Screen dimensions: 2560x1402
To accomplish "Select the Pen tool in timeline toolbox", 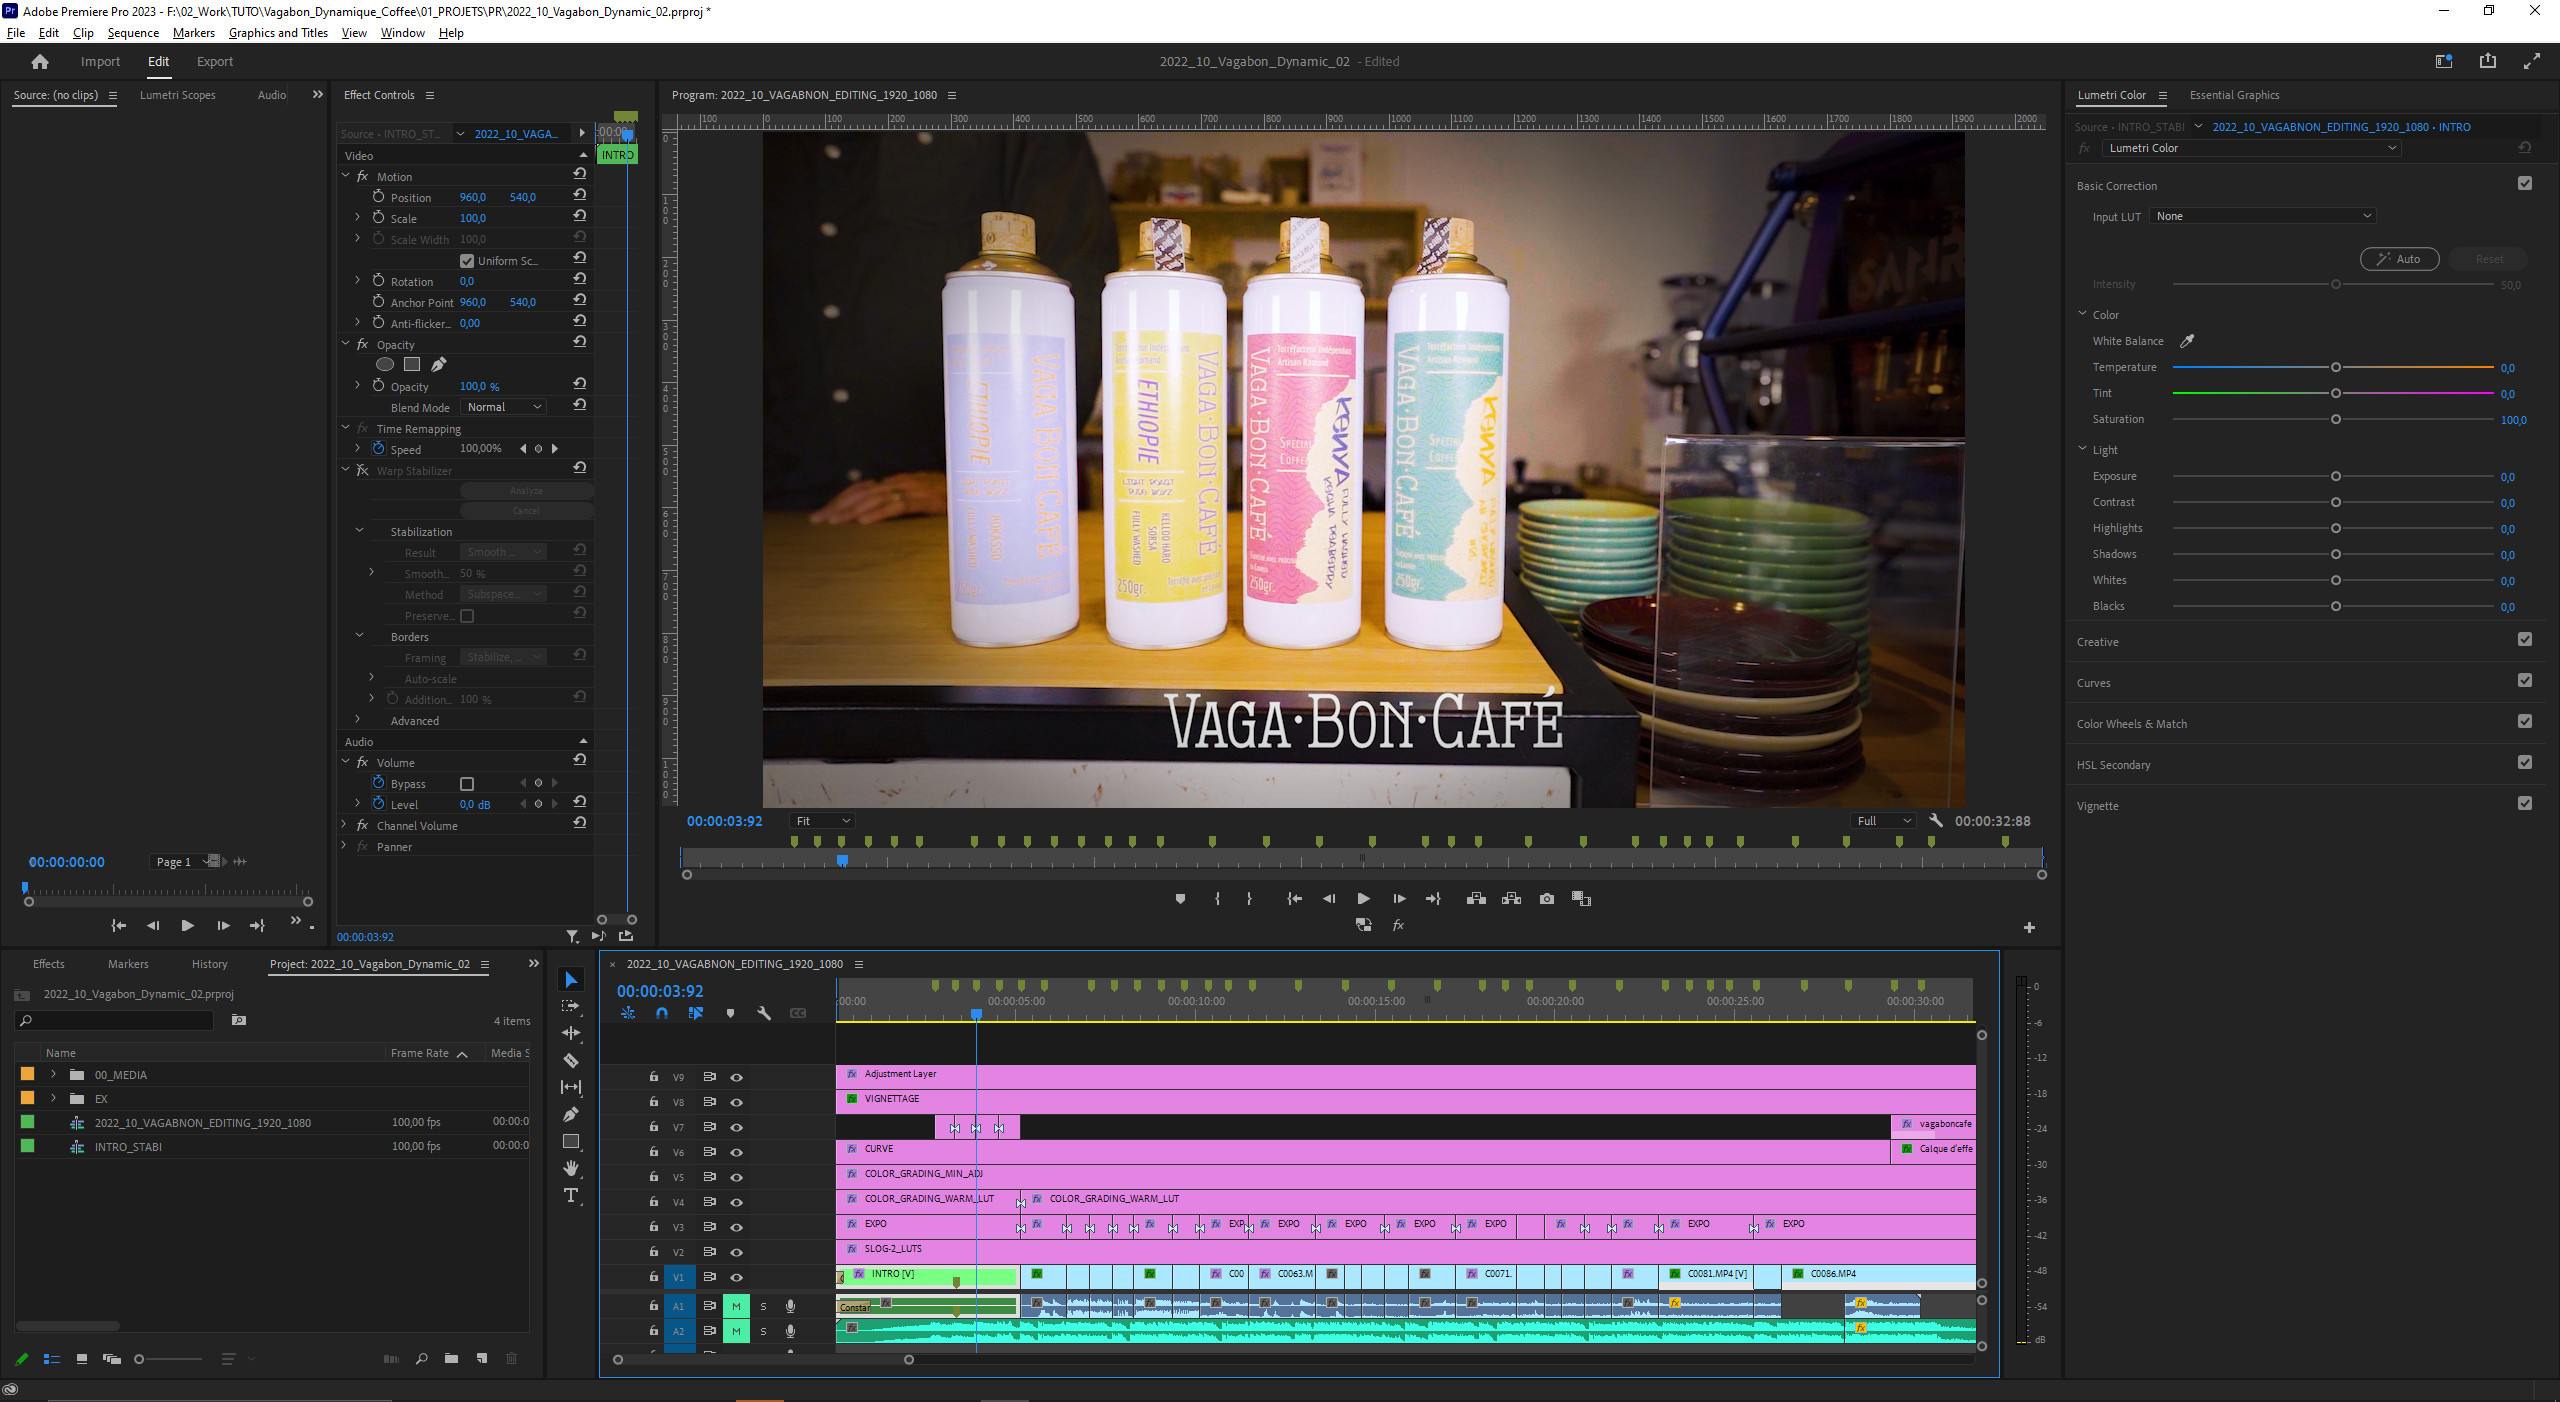I will 571,1114.
